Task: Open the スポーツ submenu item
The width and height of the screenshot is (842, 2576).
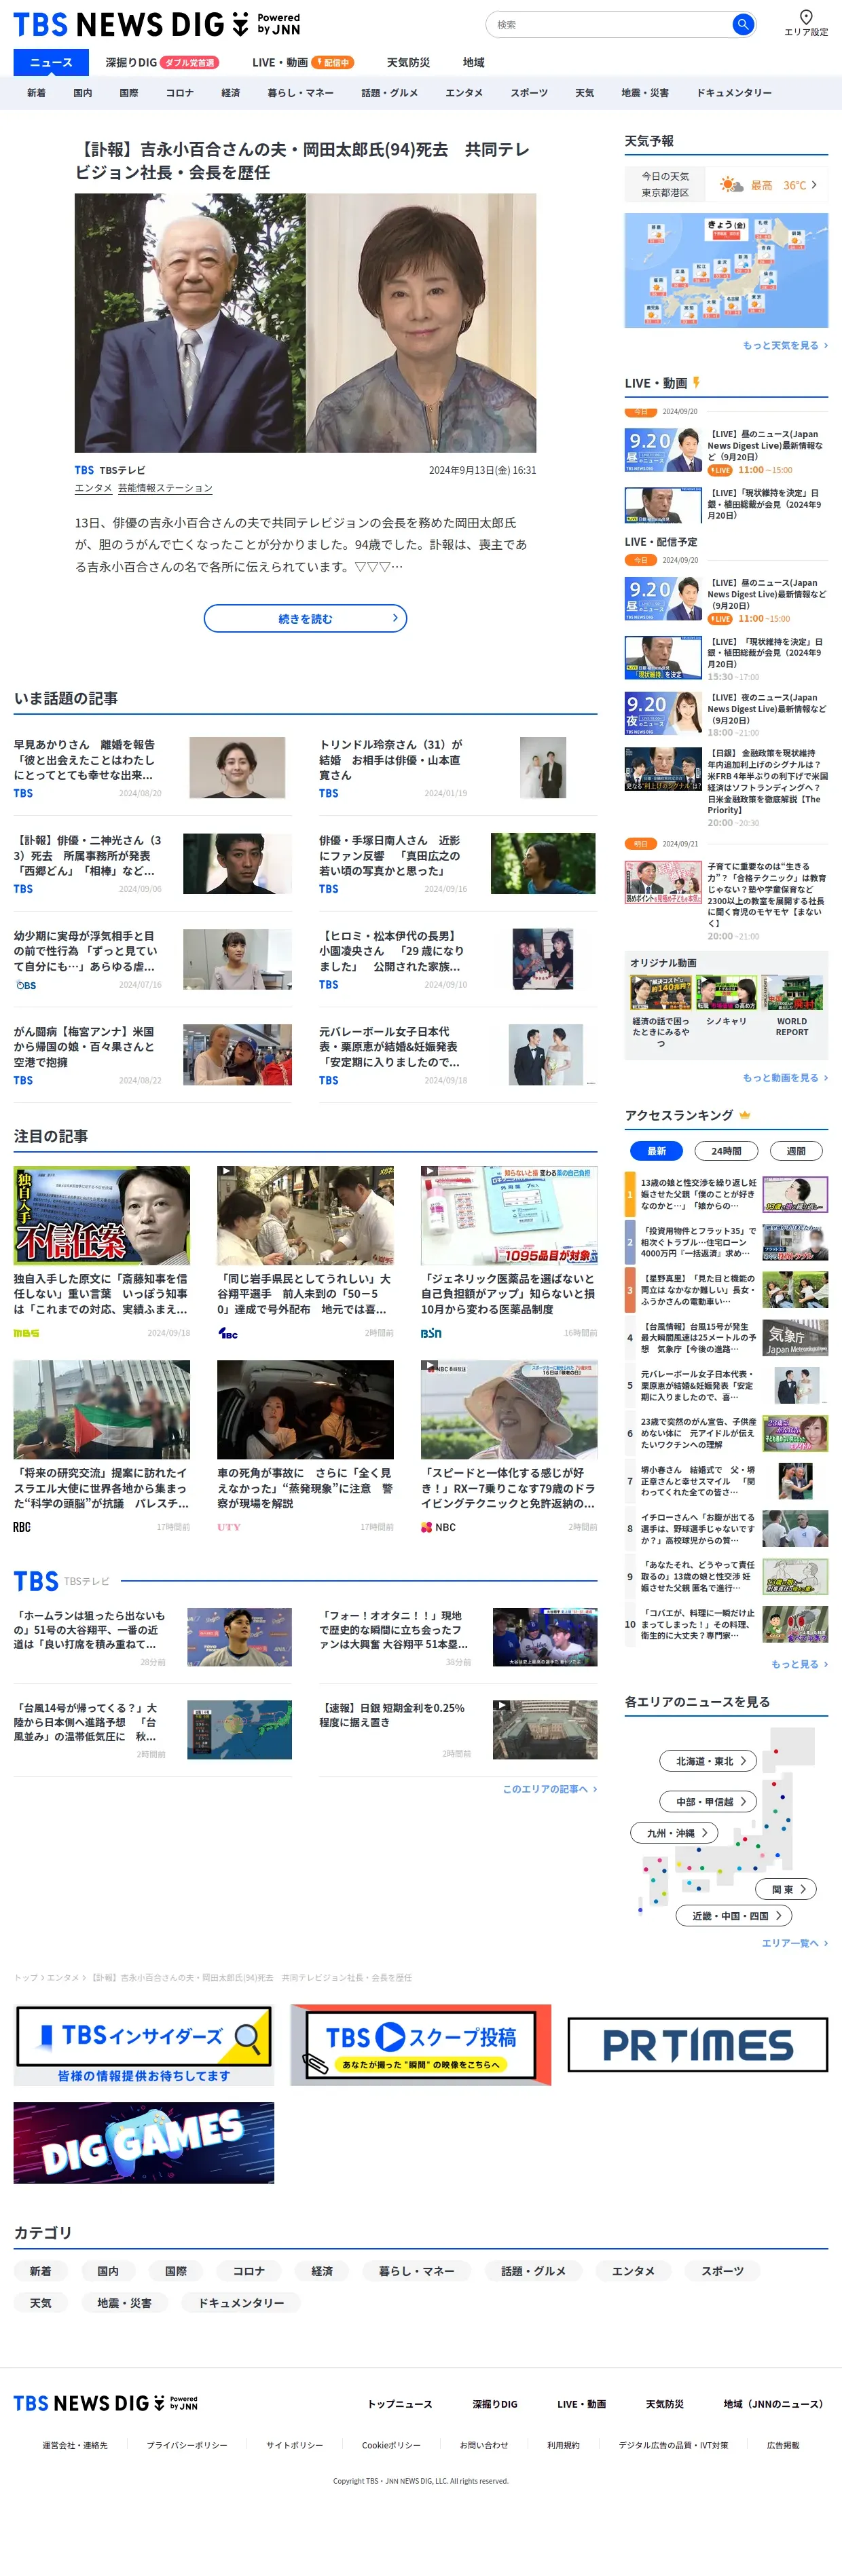Action: click(x=529, y=93)
